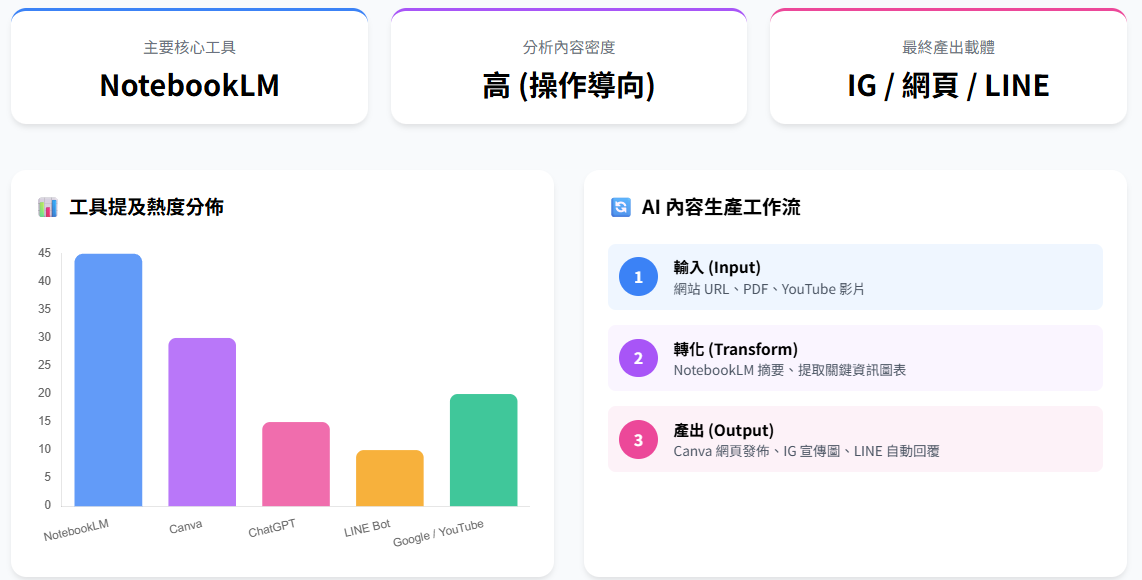Click the text IG / 網頁 / LINE

coord(948,86)
